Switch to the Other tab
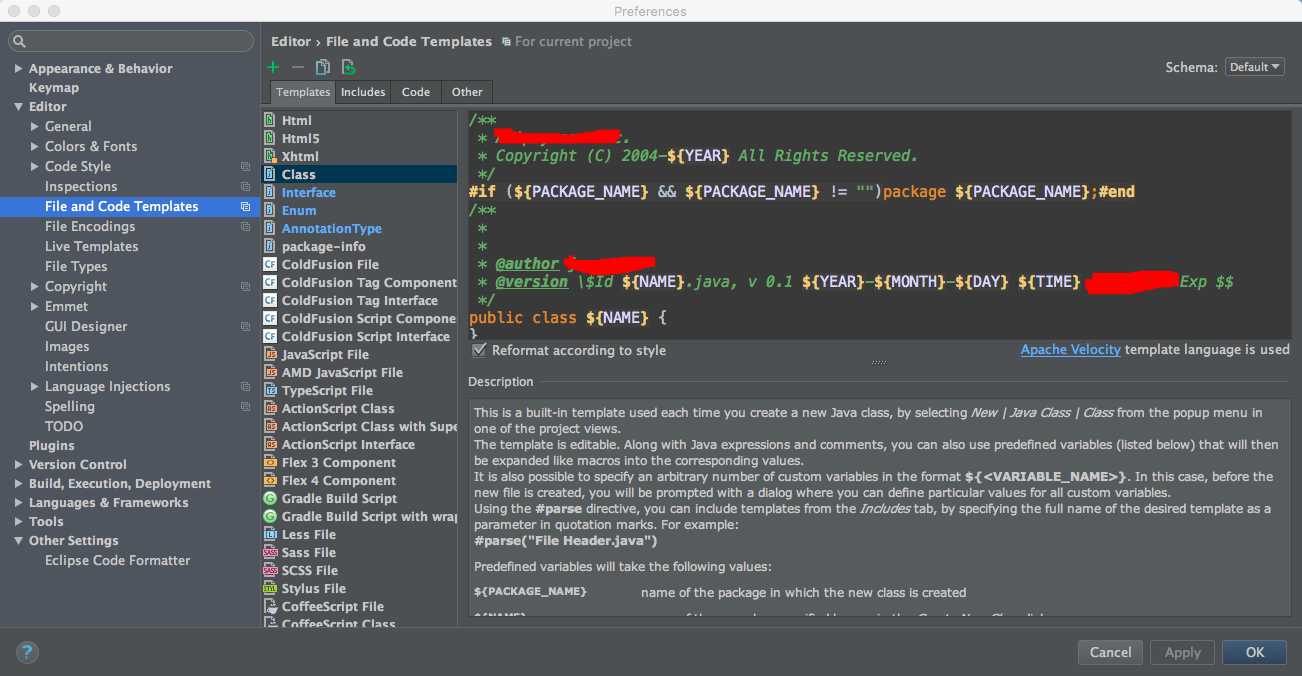1302x676 pixels. [x=466, y=92]
